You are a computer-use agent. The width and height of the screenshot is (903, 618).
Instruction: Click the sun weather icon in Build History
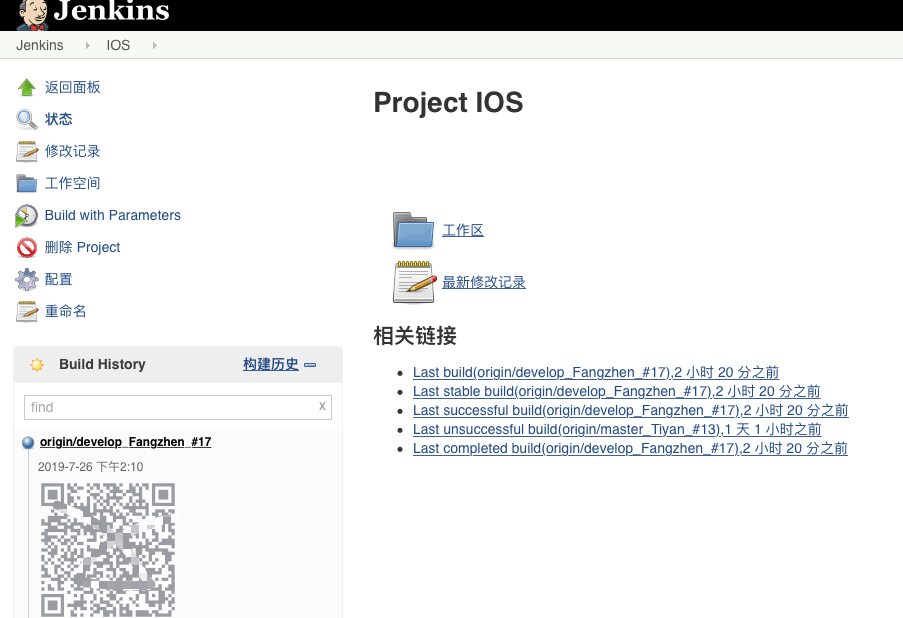37,365
